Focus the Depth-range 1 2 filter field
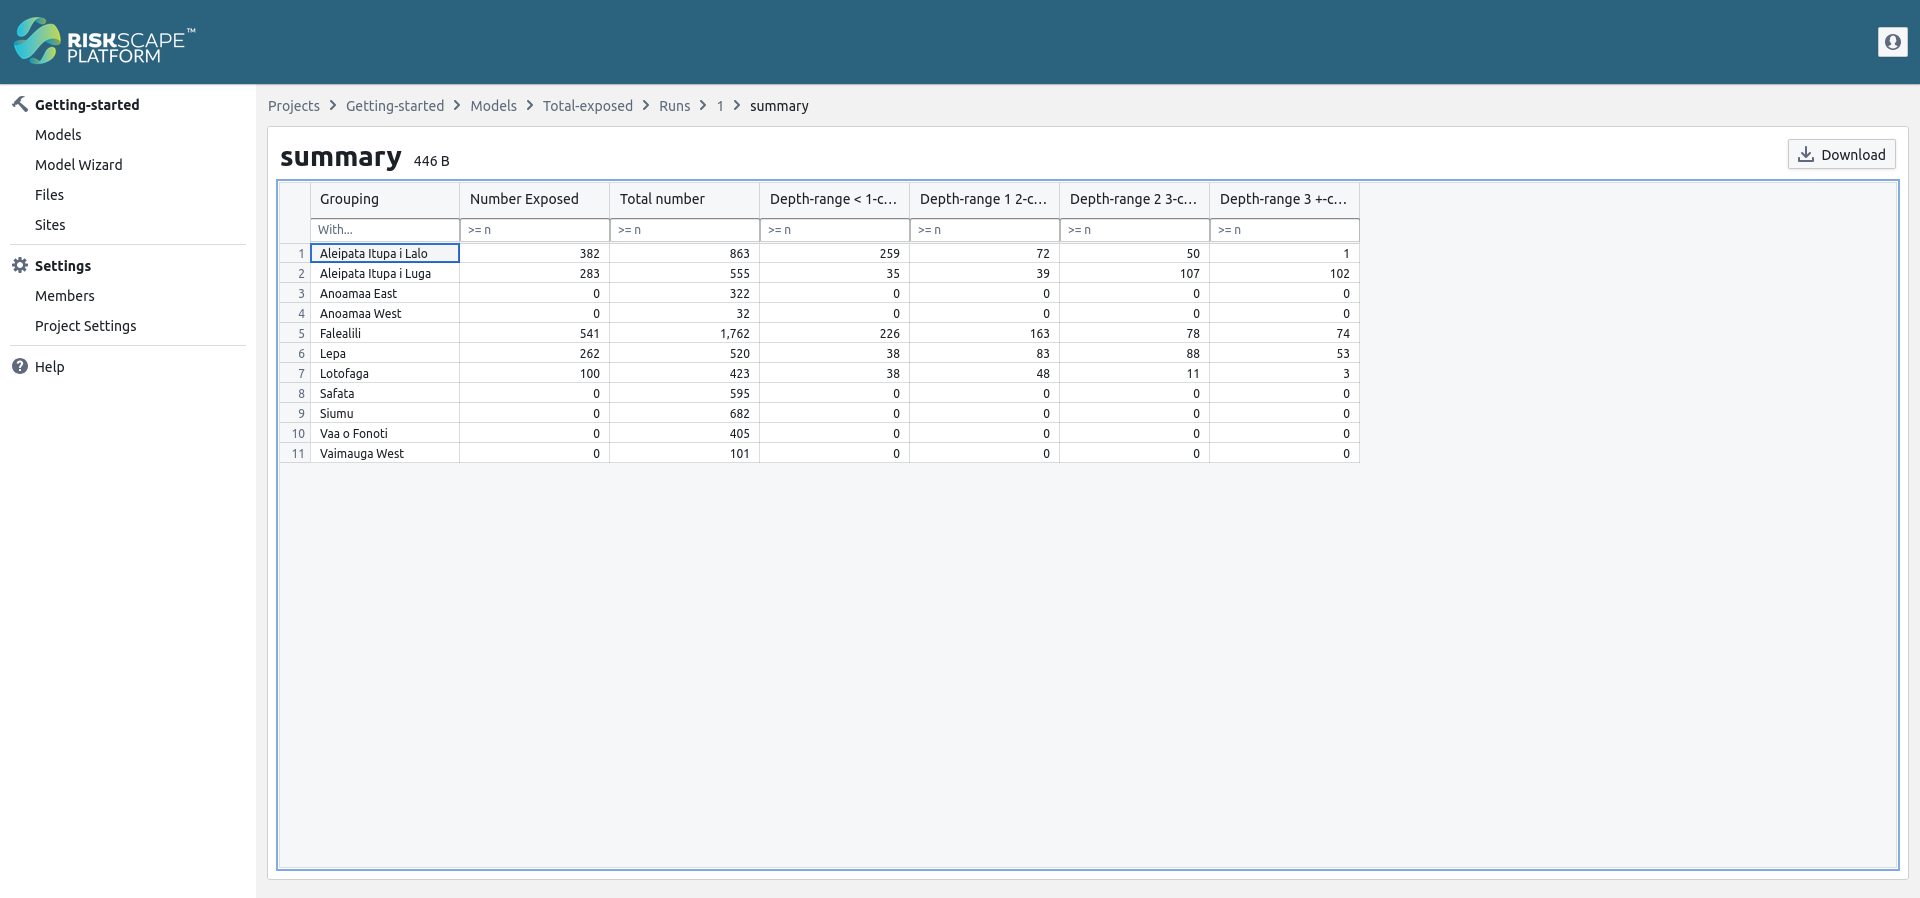This screenshot has width=1920, height=898. click(x=985, y=230)
